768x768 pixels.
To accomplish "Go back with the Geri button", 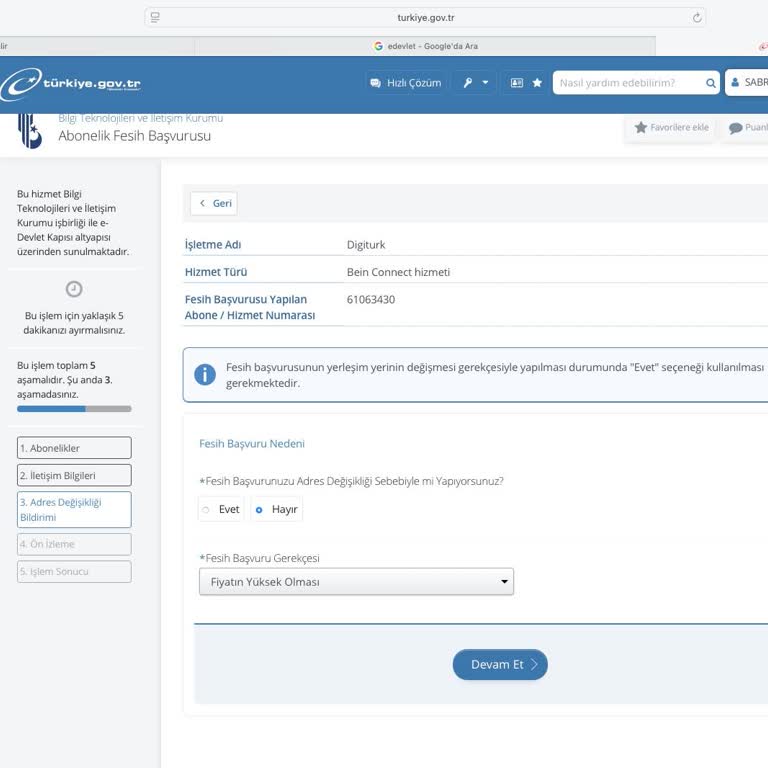I will point(214,203).
